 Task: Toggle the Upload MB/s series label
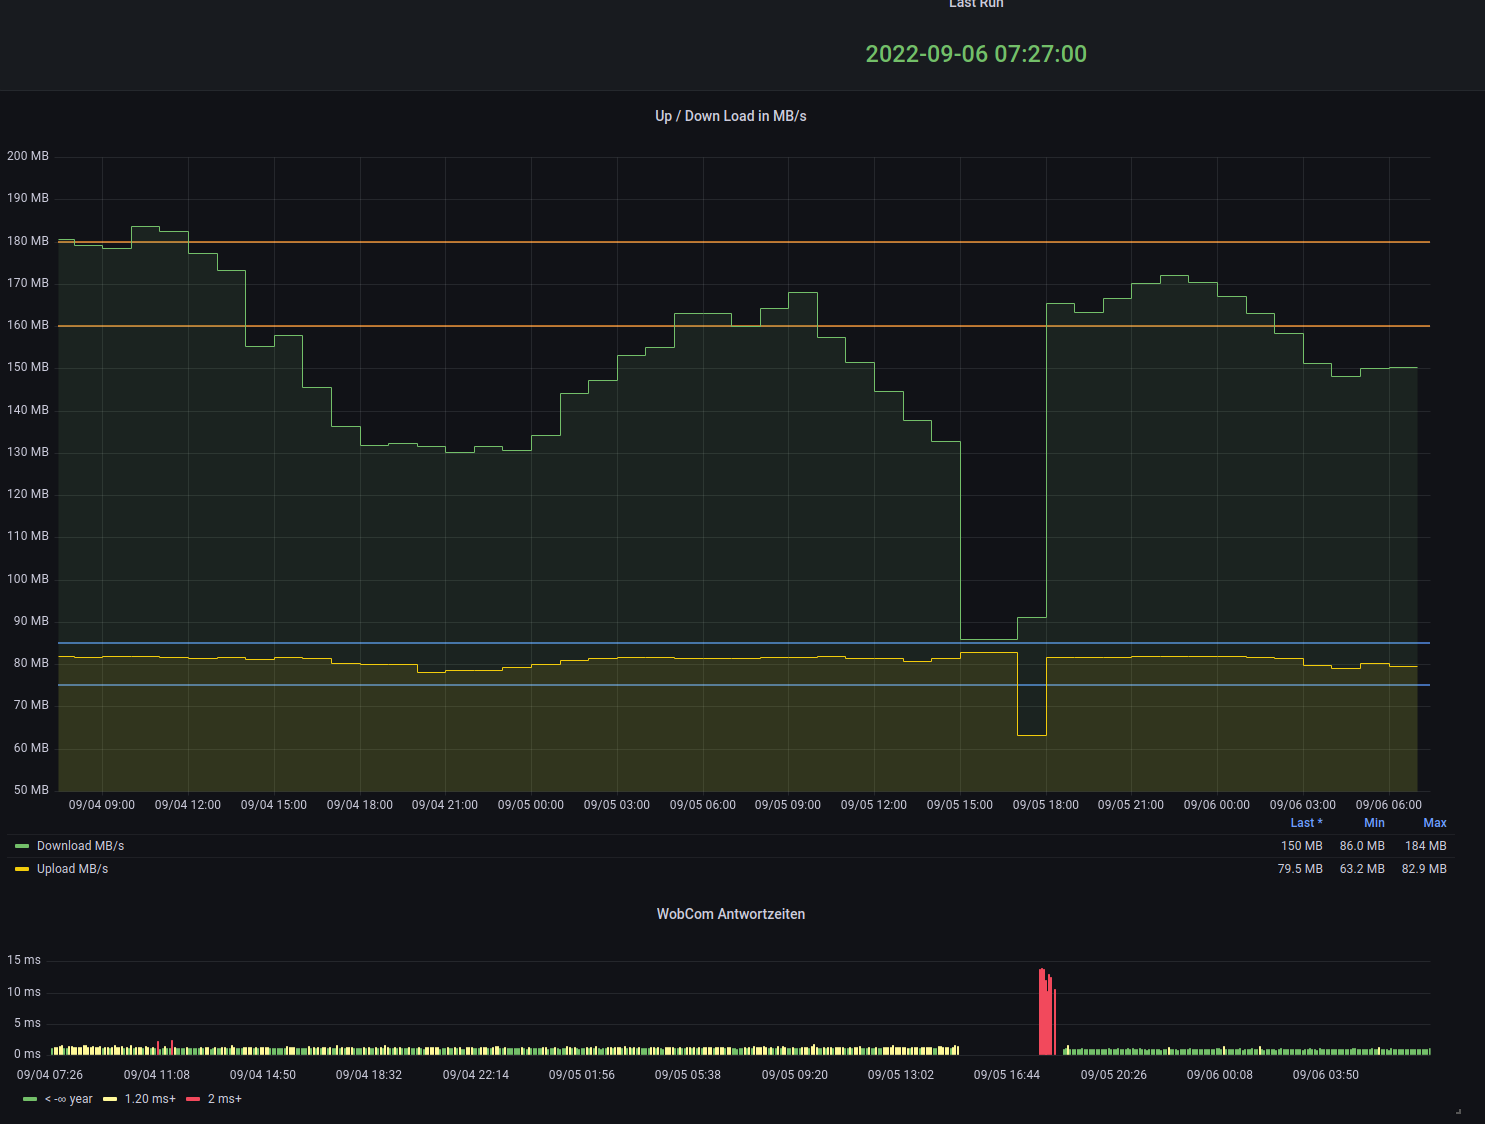[x=72, y=869]
